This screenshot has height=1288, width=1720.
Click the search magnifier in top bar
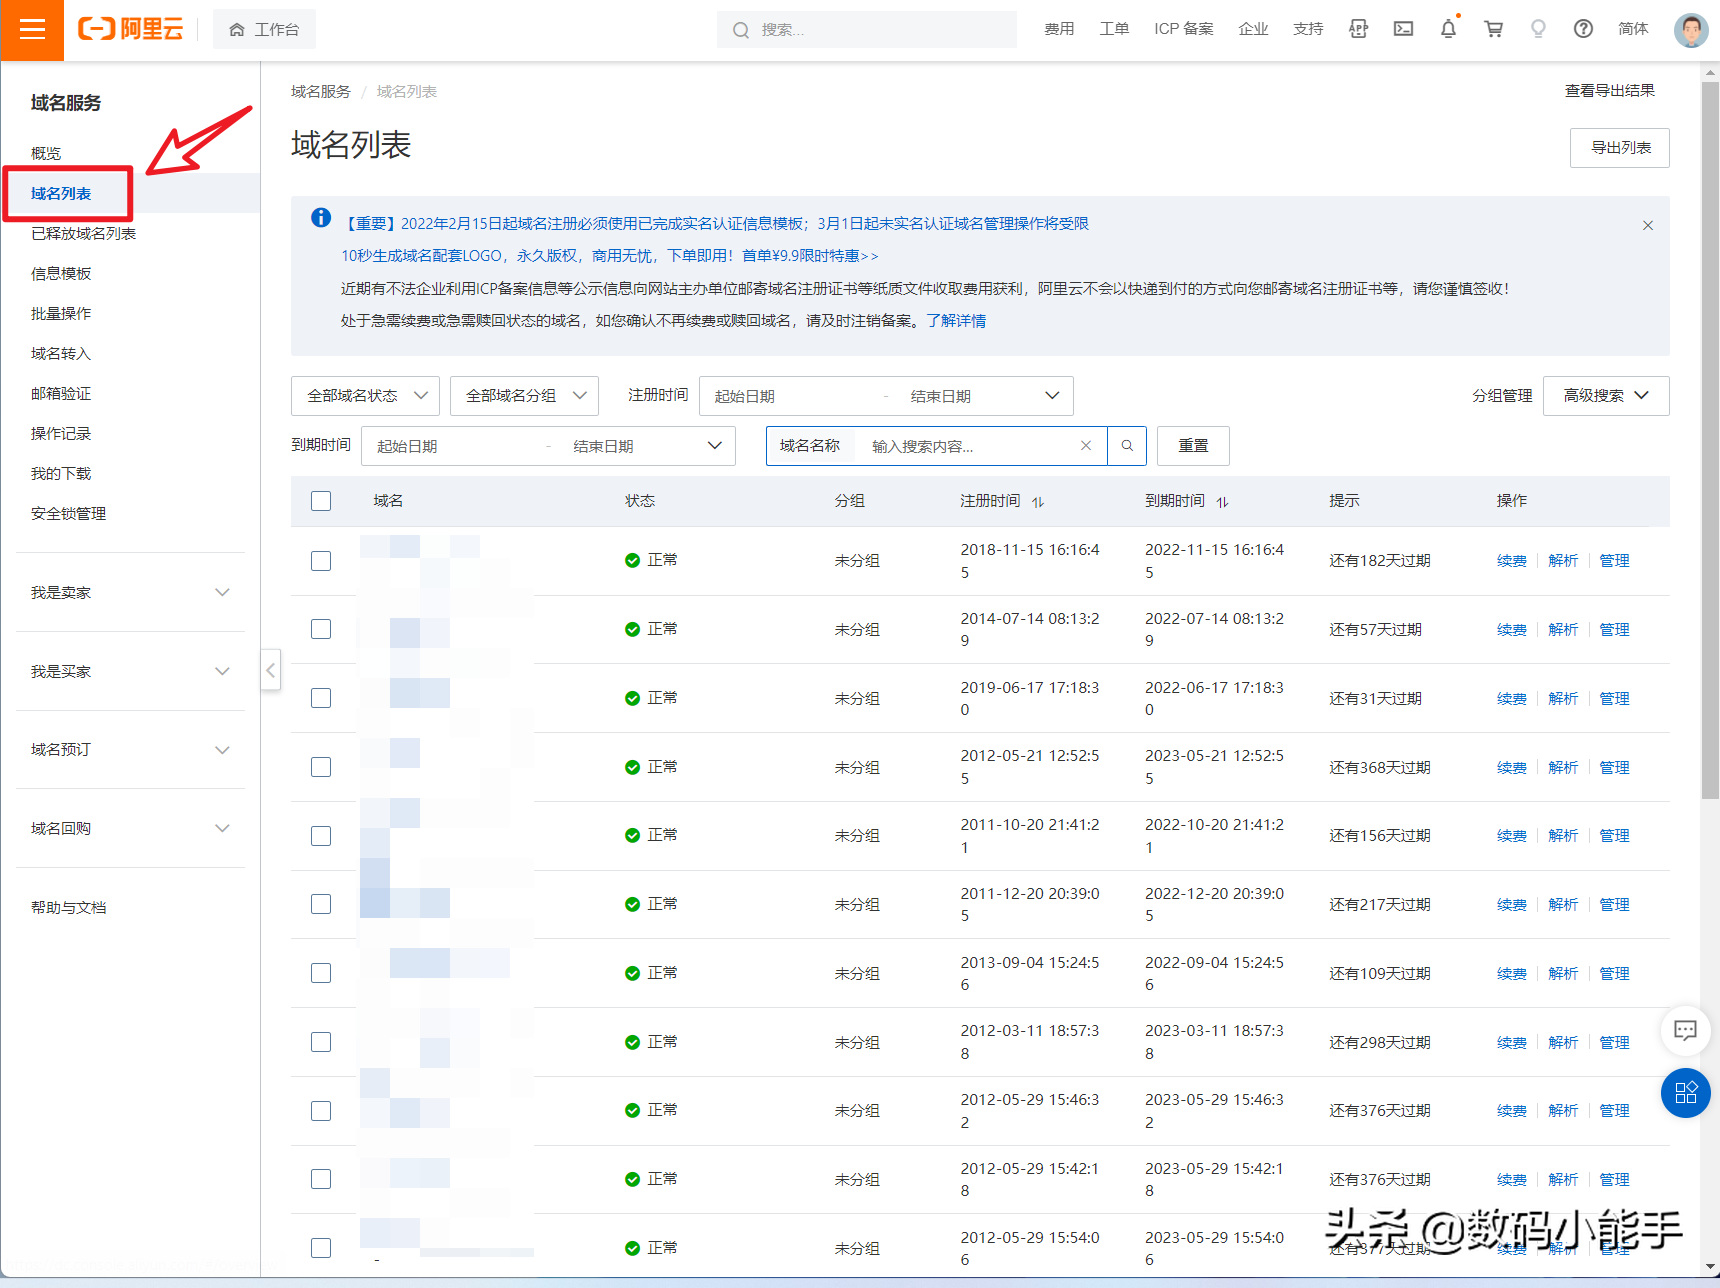coord(741,30)
